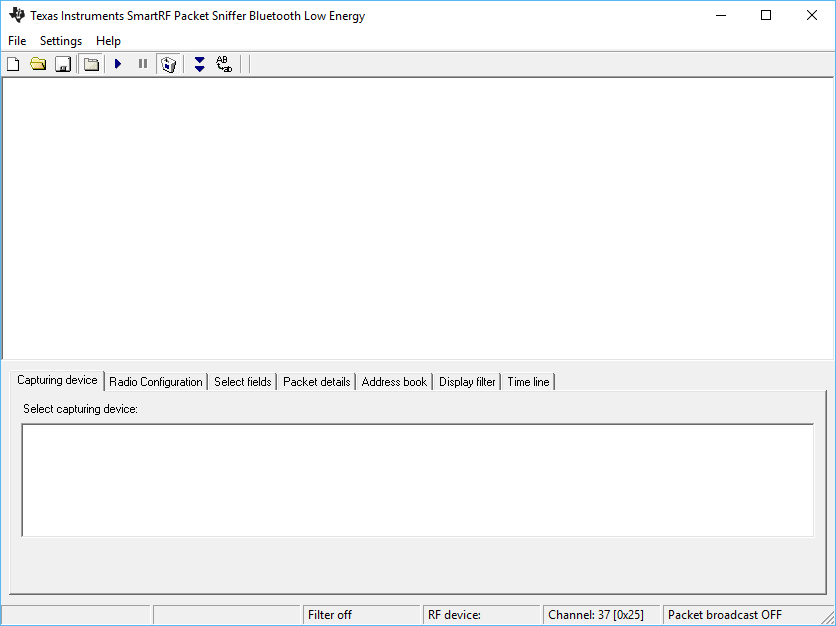The image size is (836, 626).
Task: Toggle auto-scroll with the double down-arrow icon
Action: pos(199,65)
